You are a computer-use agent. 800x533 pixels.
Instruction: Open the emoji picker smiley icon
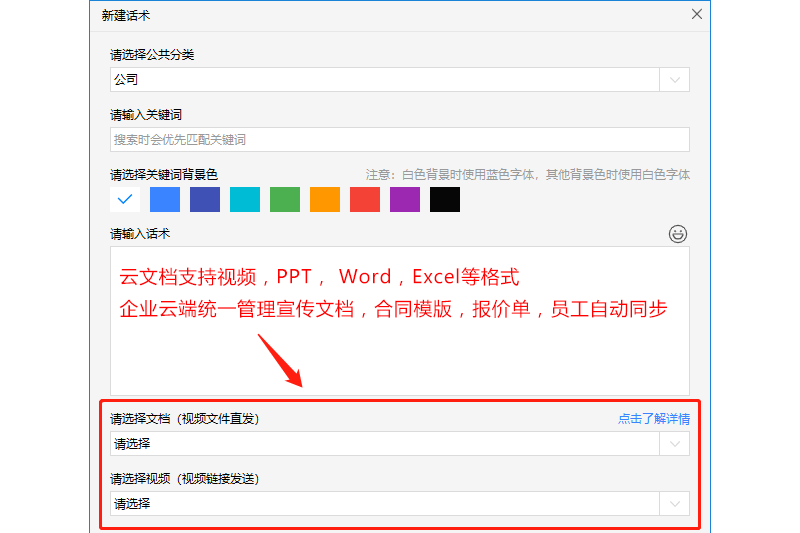(x=678, y=234)
